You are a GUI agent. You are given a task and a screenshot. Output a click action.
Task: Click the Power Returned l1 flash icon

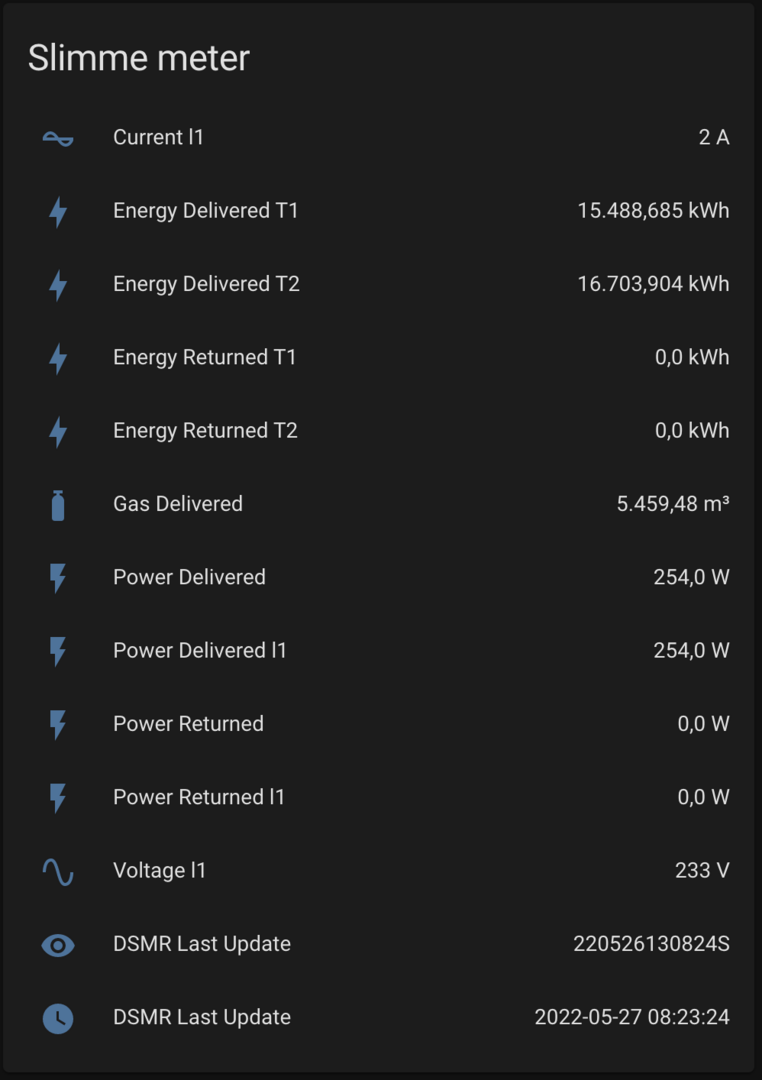pos(58,797)
